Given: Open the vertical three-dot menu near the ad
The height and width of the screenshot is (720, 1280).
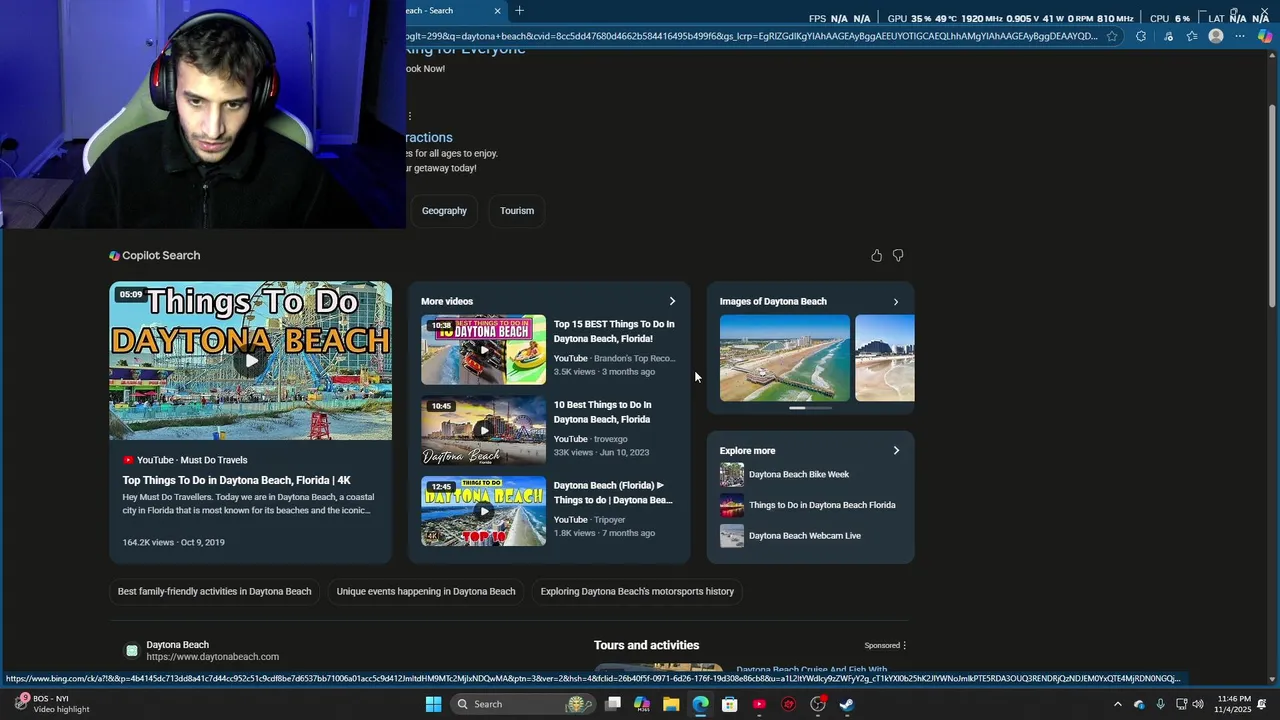Looking at the screenshot, I should pos(409,116).
